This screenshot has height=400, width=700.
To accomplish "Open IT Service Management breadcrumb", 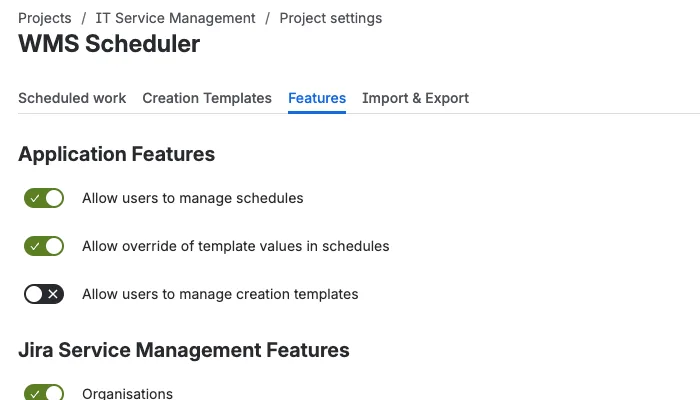I will coord(176,18).
